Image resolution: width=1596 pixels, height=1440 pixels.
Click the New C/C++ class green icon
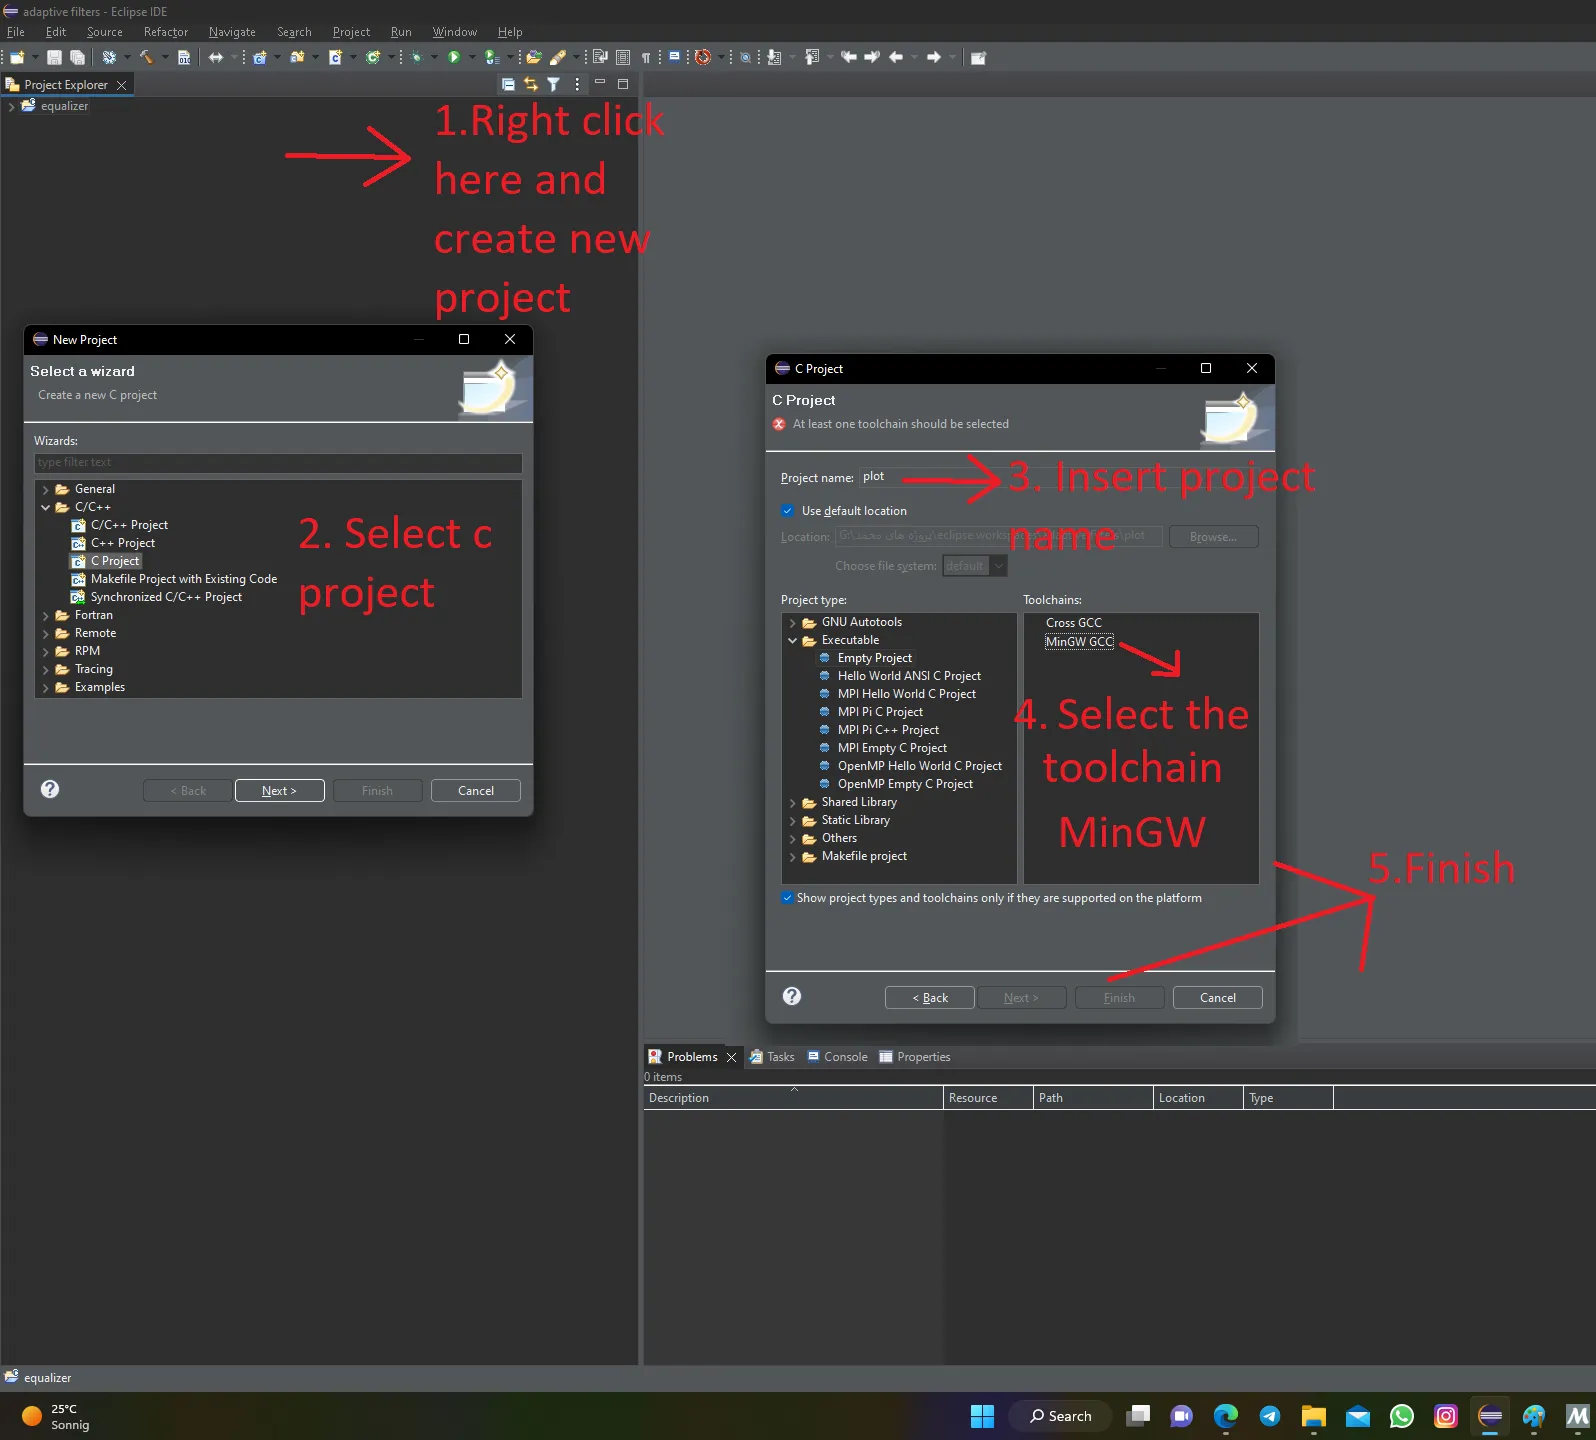tap(373, 58)
